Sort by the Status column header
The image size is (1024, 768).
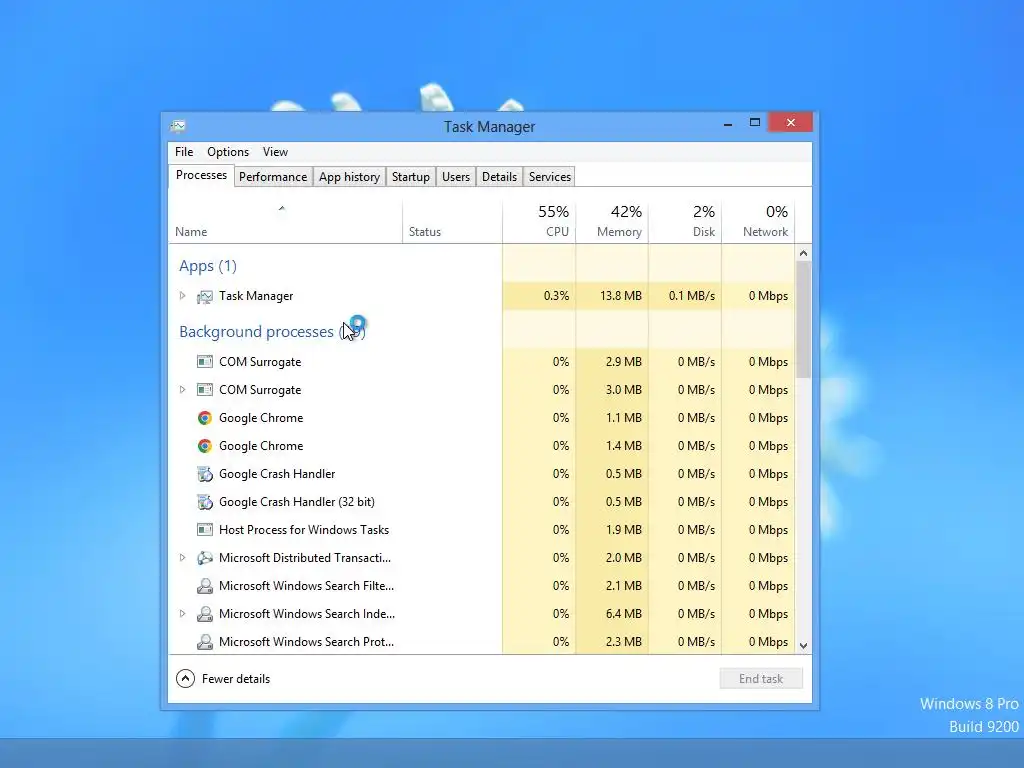pos(453,222)
